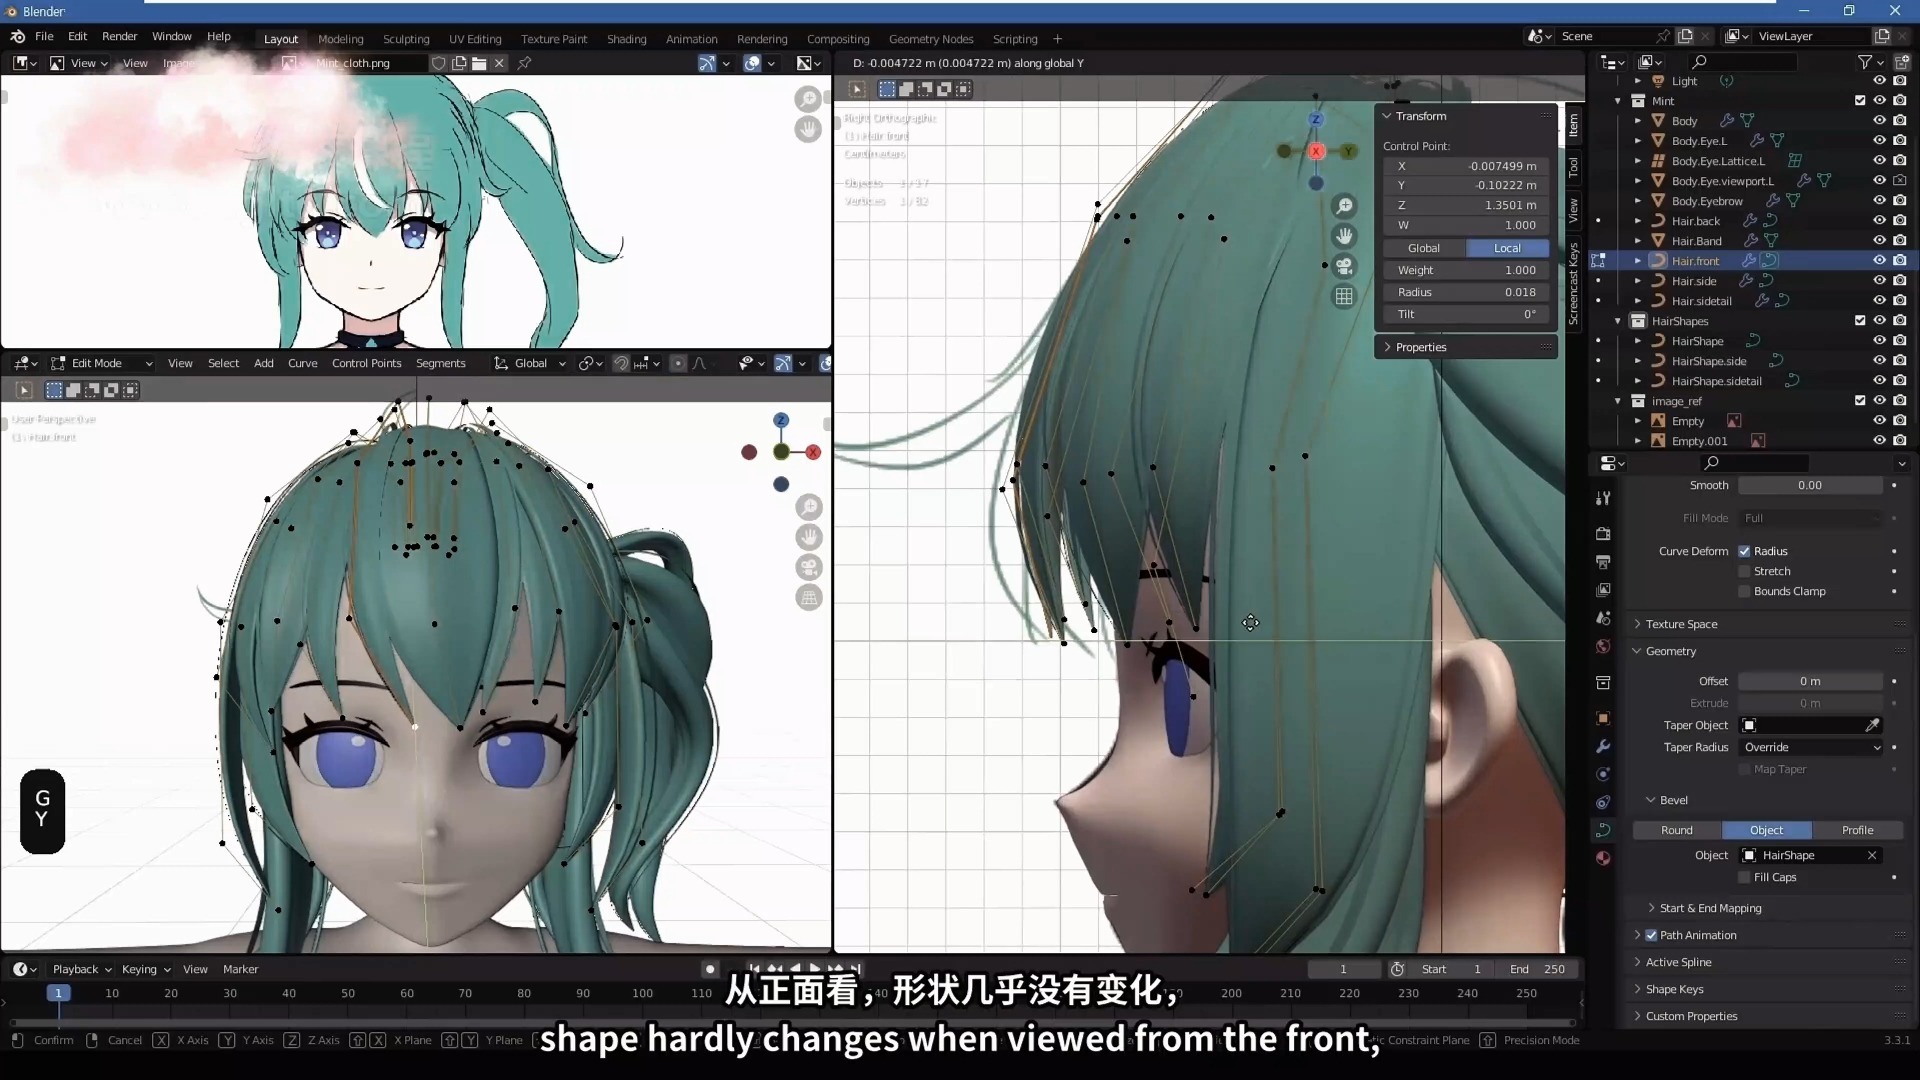Open the Control Points menu
1920x1080 pixels.
click(366, 363)
